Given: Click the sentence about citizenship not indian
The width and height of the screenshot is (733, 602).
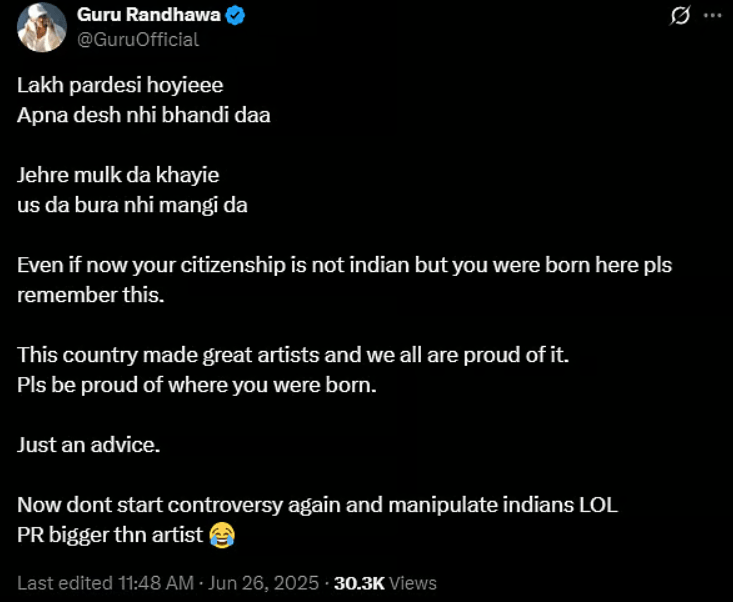Looking at the screenshot, I should [345, 280].
